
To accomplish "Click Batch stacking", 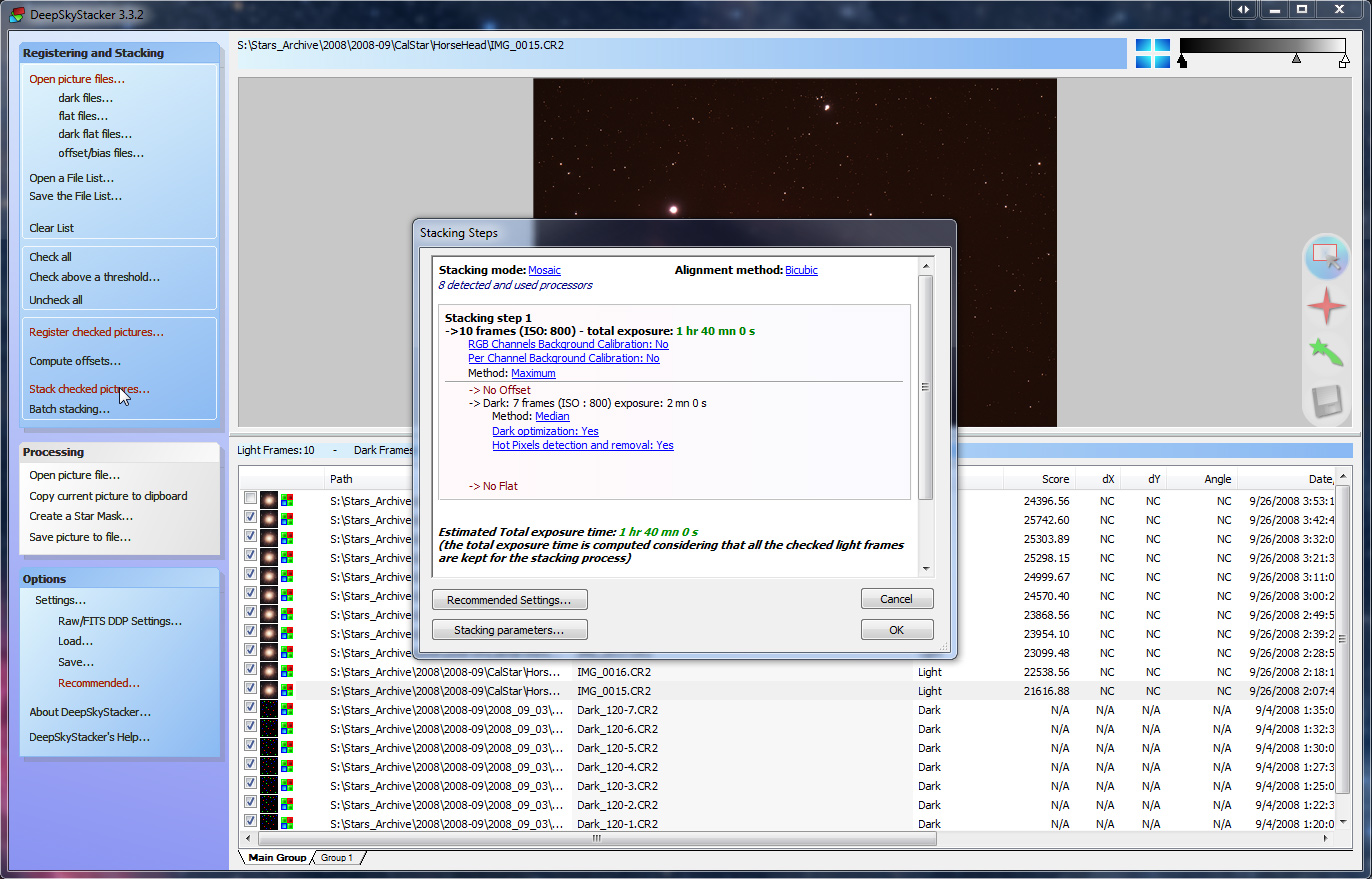I will 69,409.
